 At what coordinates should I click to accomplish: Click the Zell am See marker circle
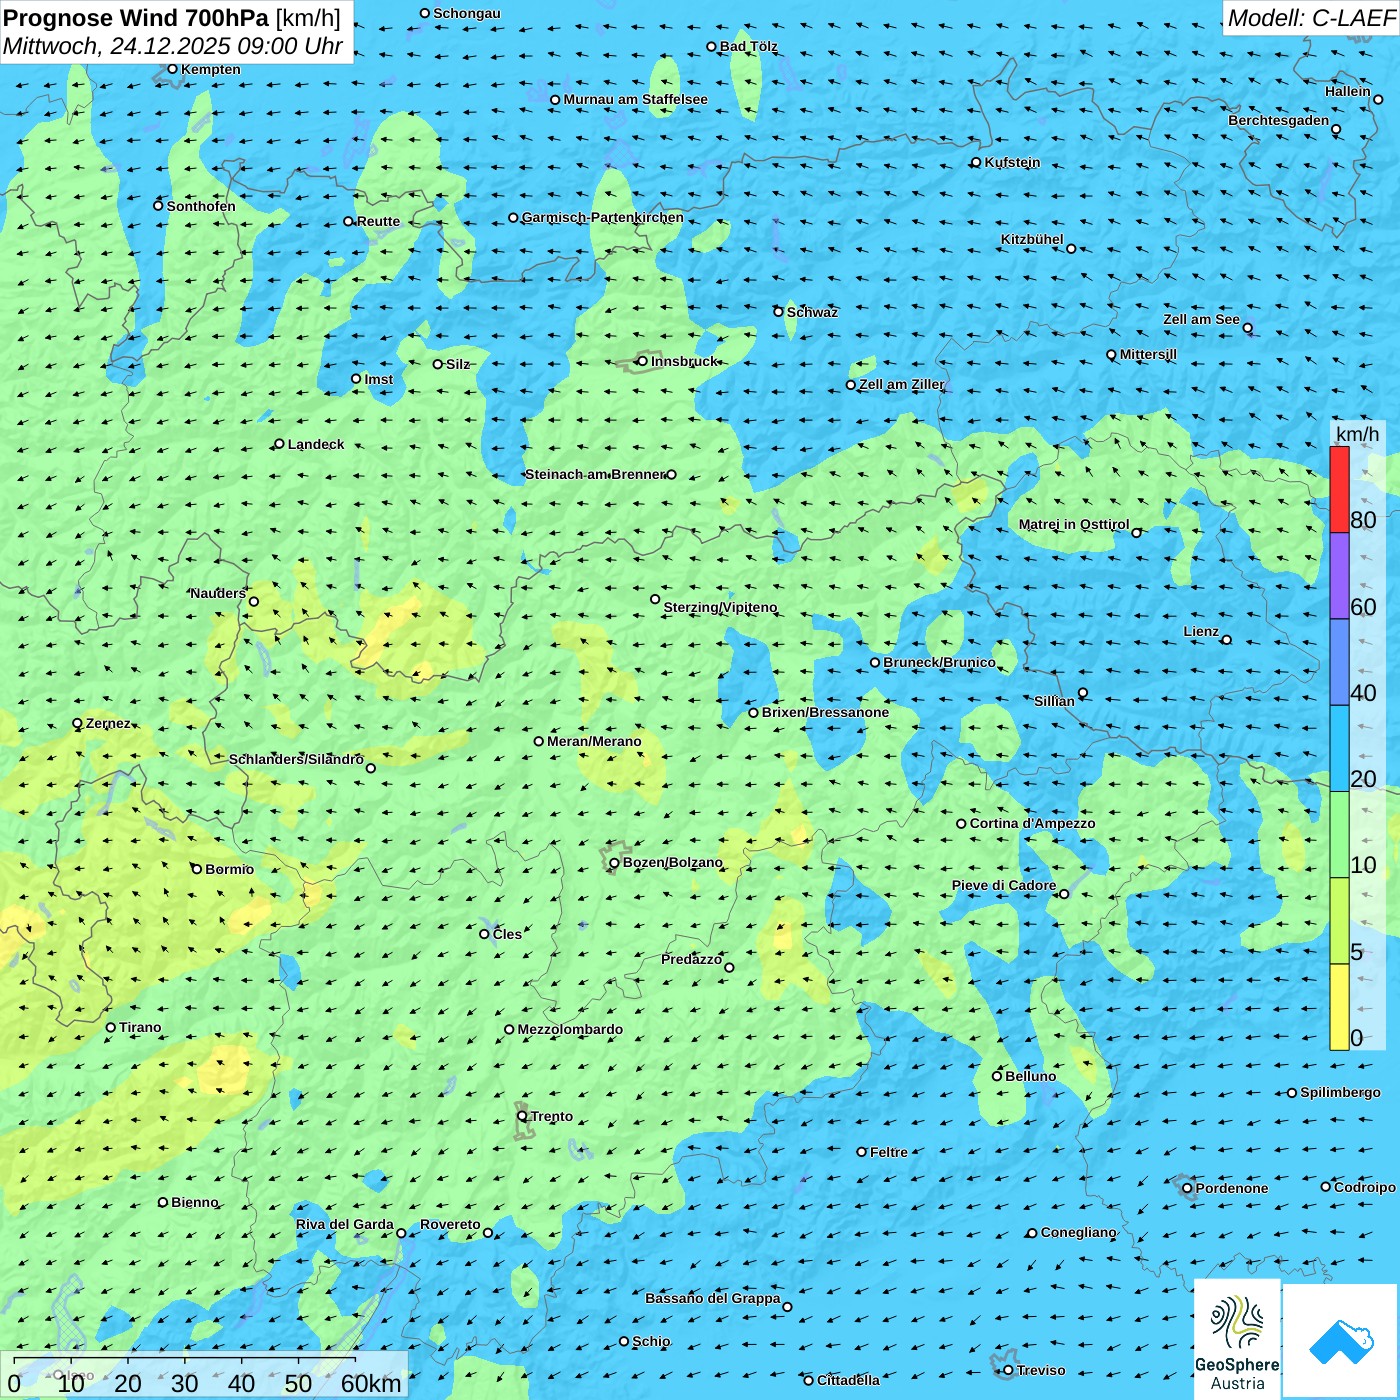[x=1247, y=328]
